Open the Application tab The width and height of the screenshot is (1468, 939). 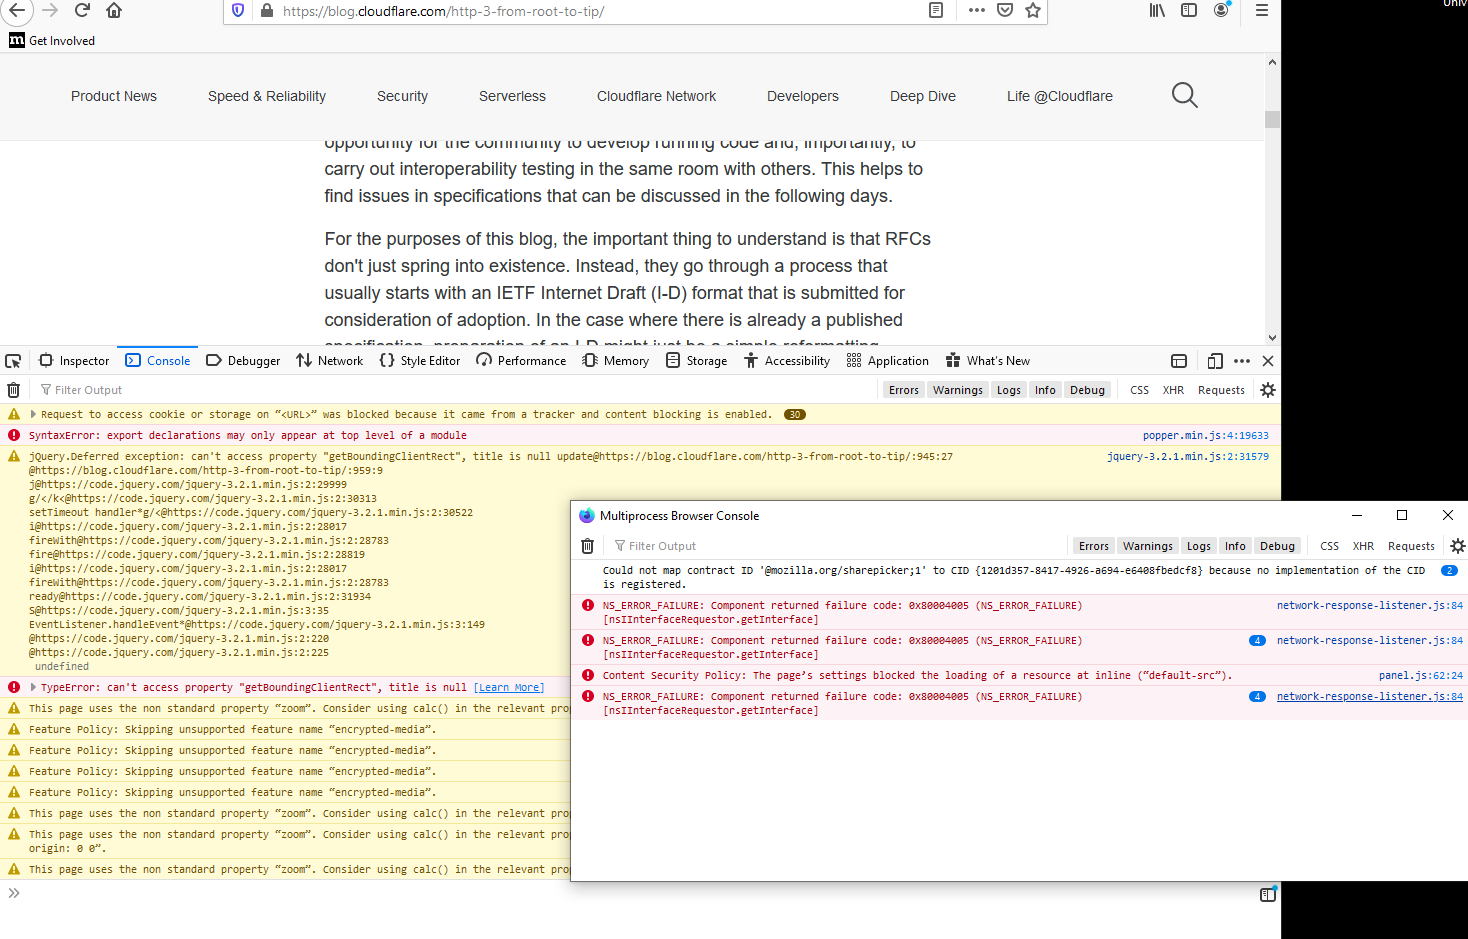click(x=888, y=361)
